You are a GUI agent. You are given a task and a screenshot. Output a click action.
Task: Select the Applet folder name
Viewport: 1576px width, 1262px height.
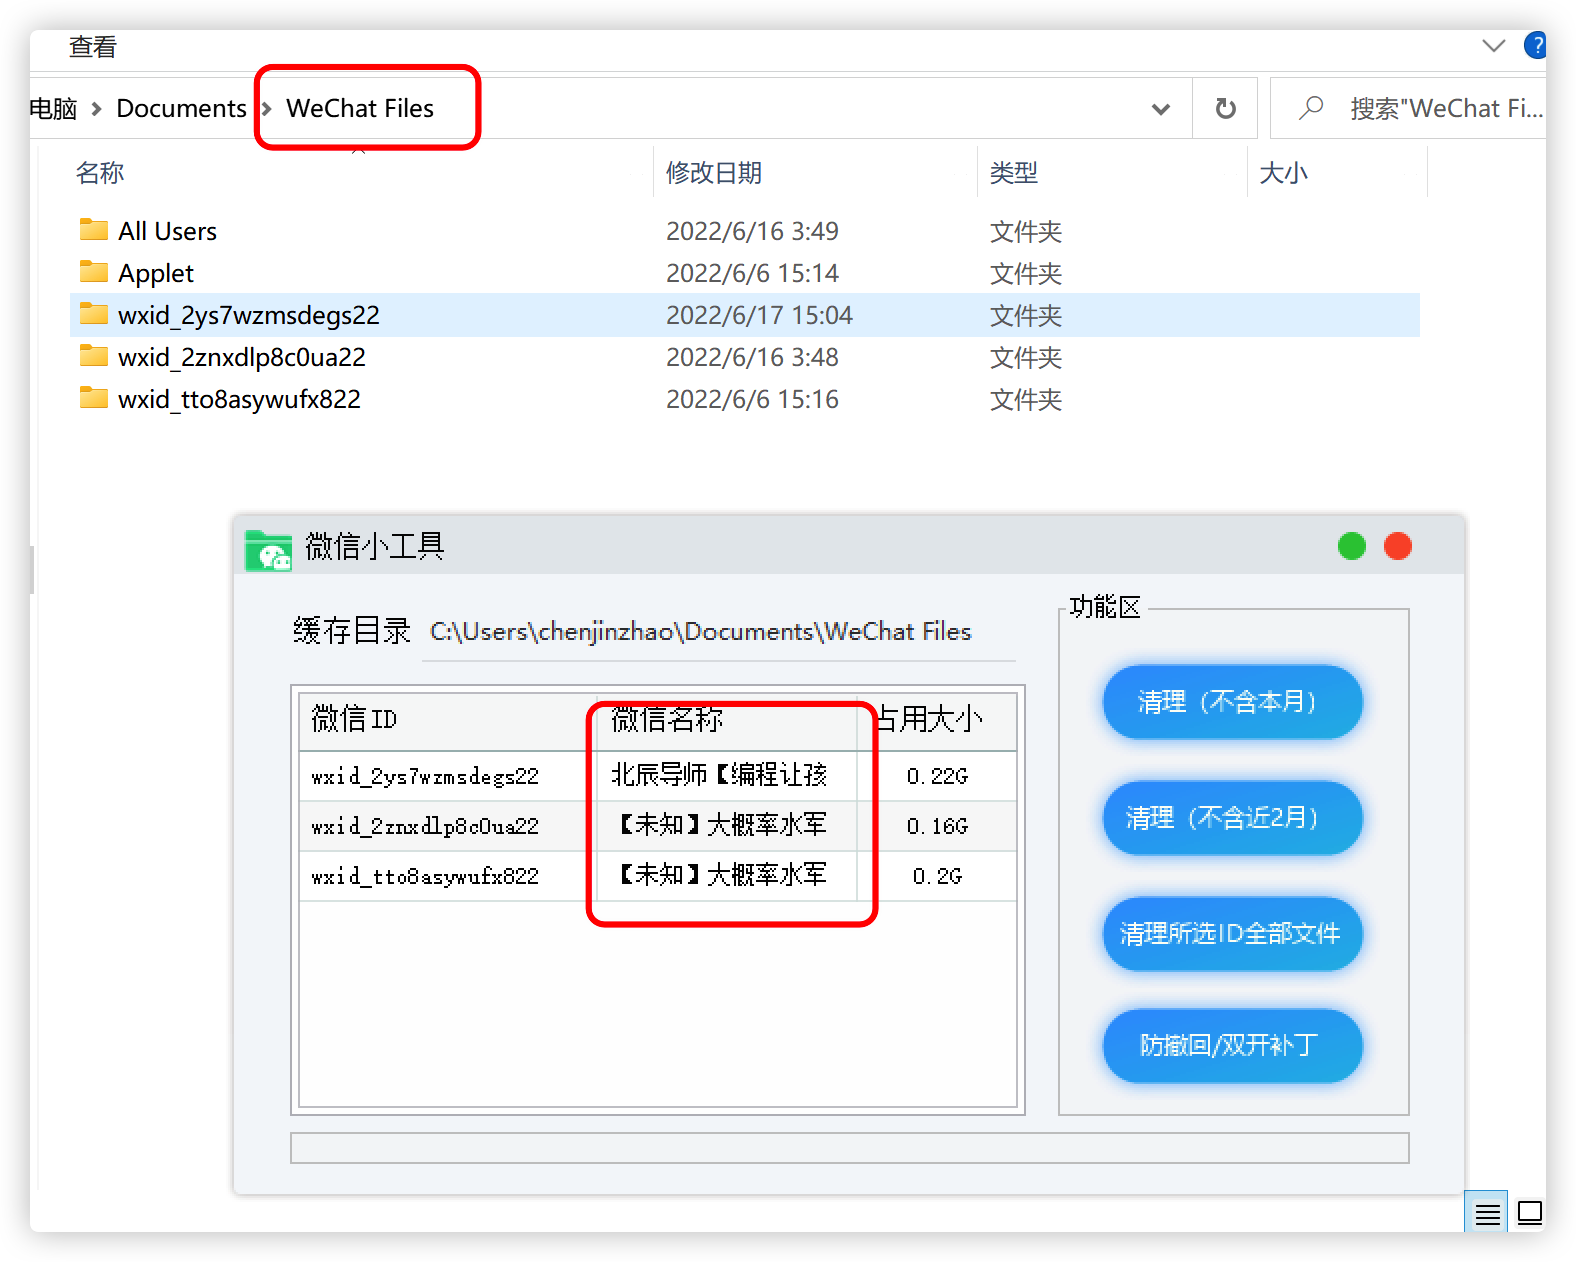point(156,273)
